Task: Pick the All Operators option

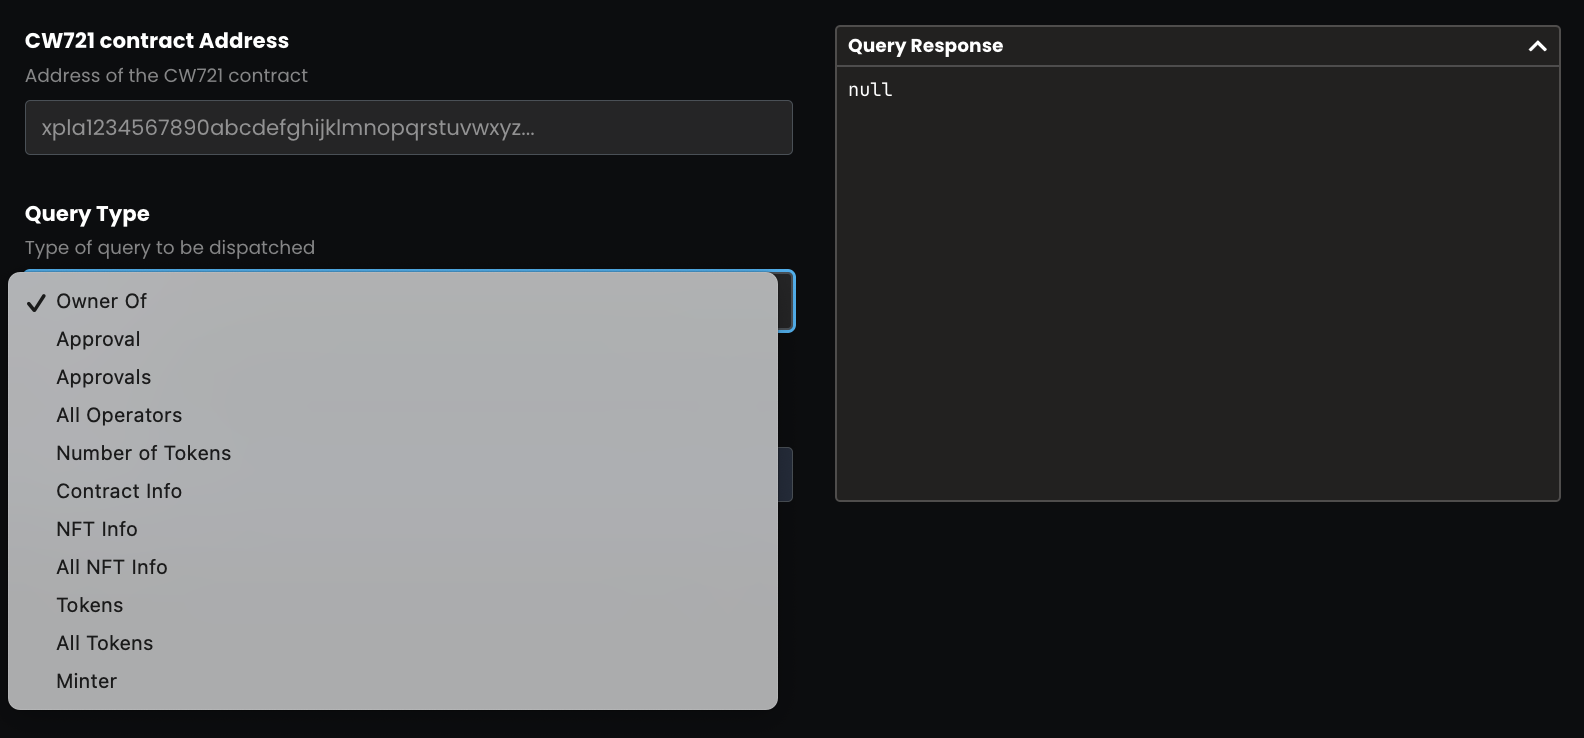Action: (x=119, y=416)
